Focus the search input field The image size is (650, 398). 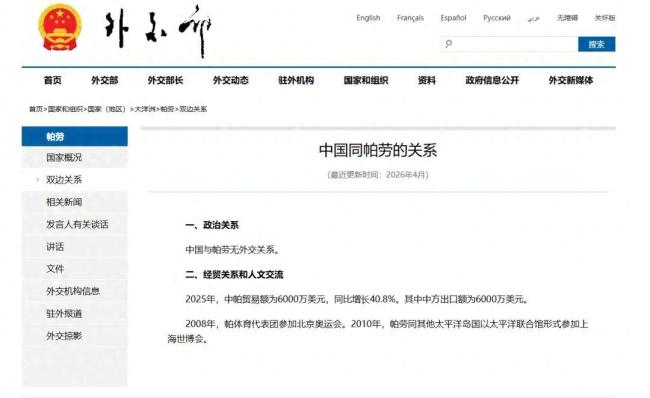pos(509,44)
